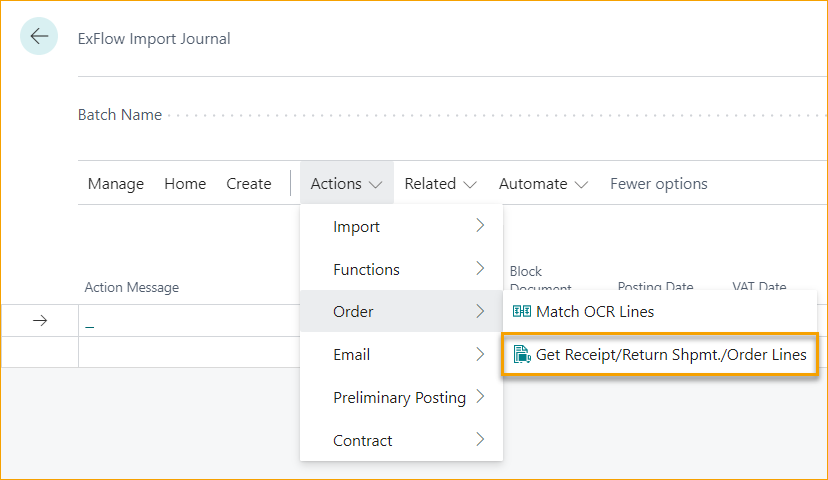Click the Action Message column header
The image size is (828, 480).
[131, 287]
